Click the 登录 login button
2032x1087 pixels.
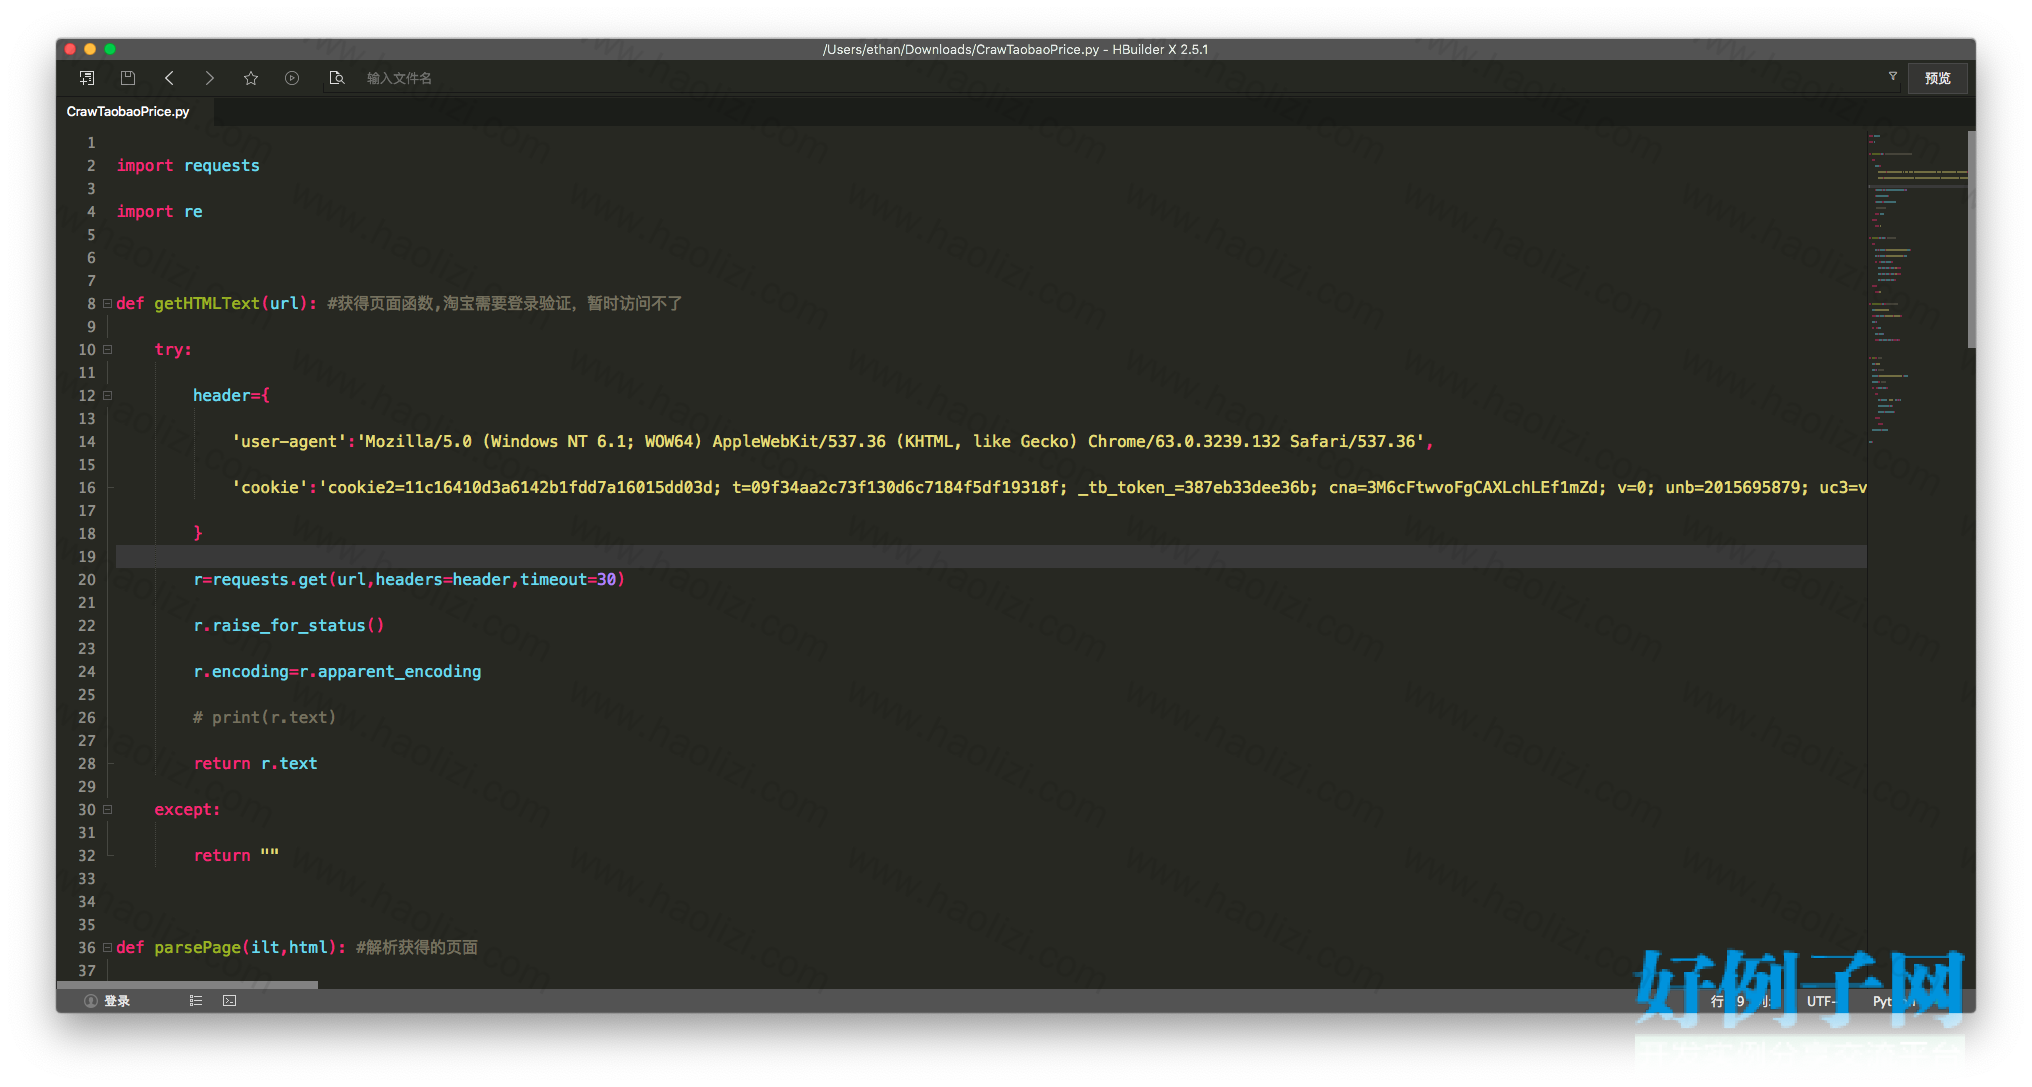coord(108,1000)
